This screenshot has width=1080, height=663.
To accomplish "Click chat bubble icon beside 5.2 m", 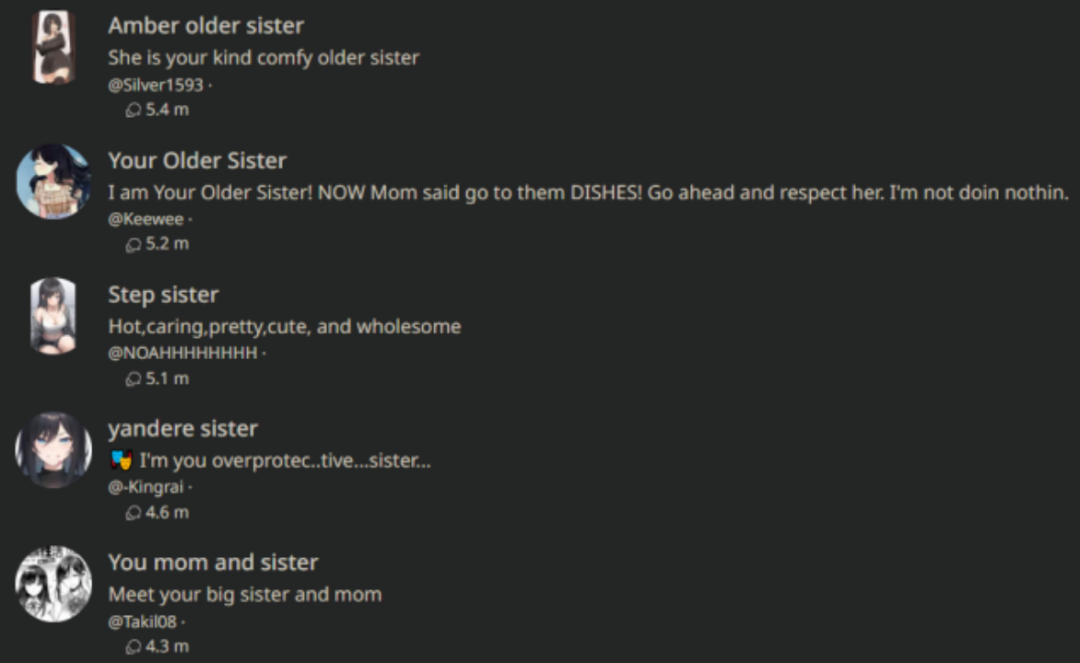I will [133, 244].
